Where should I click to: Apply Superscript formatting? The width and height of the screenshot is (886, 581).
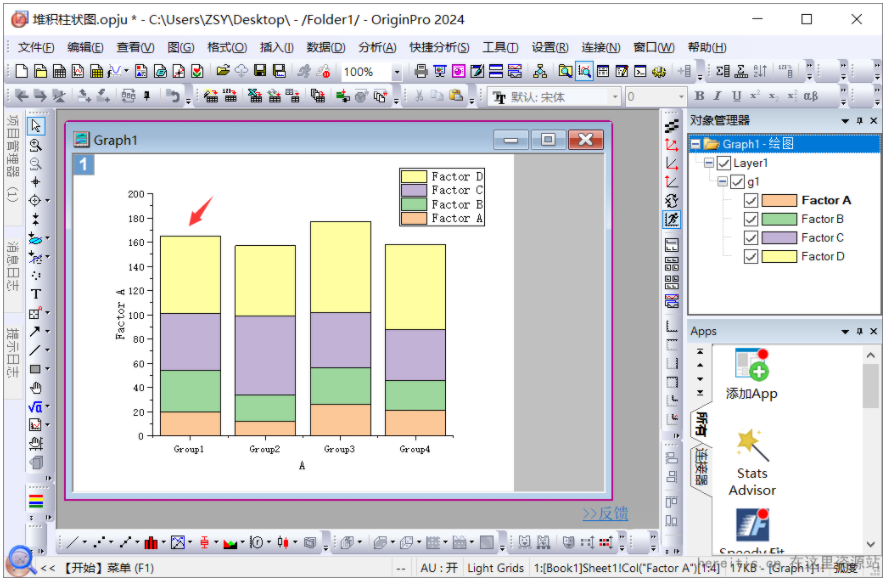point(755,96)
